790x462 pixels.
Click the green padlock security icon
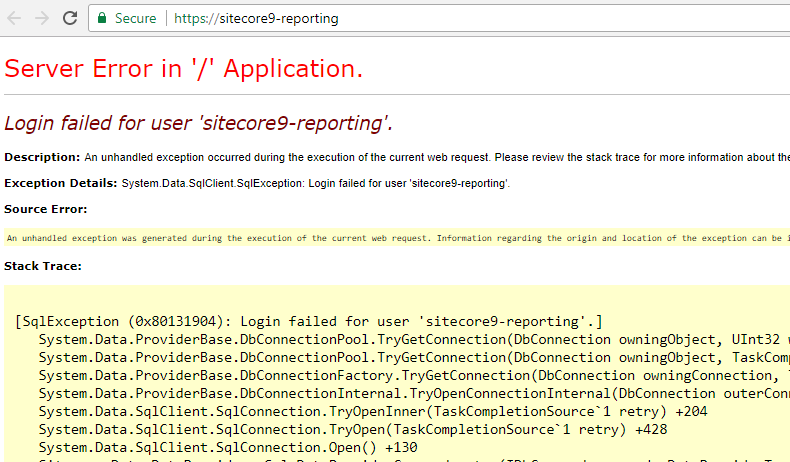102,18
